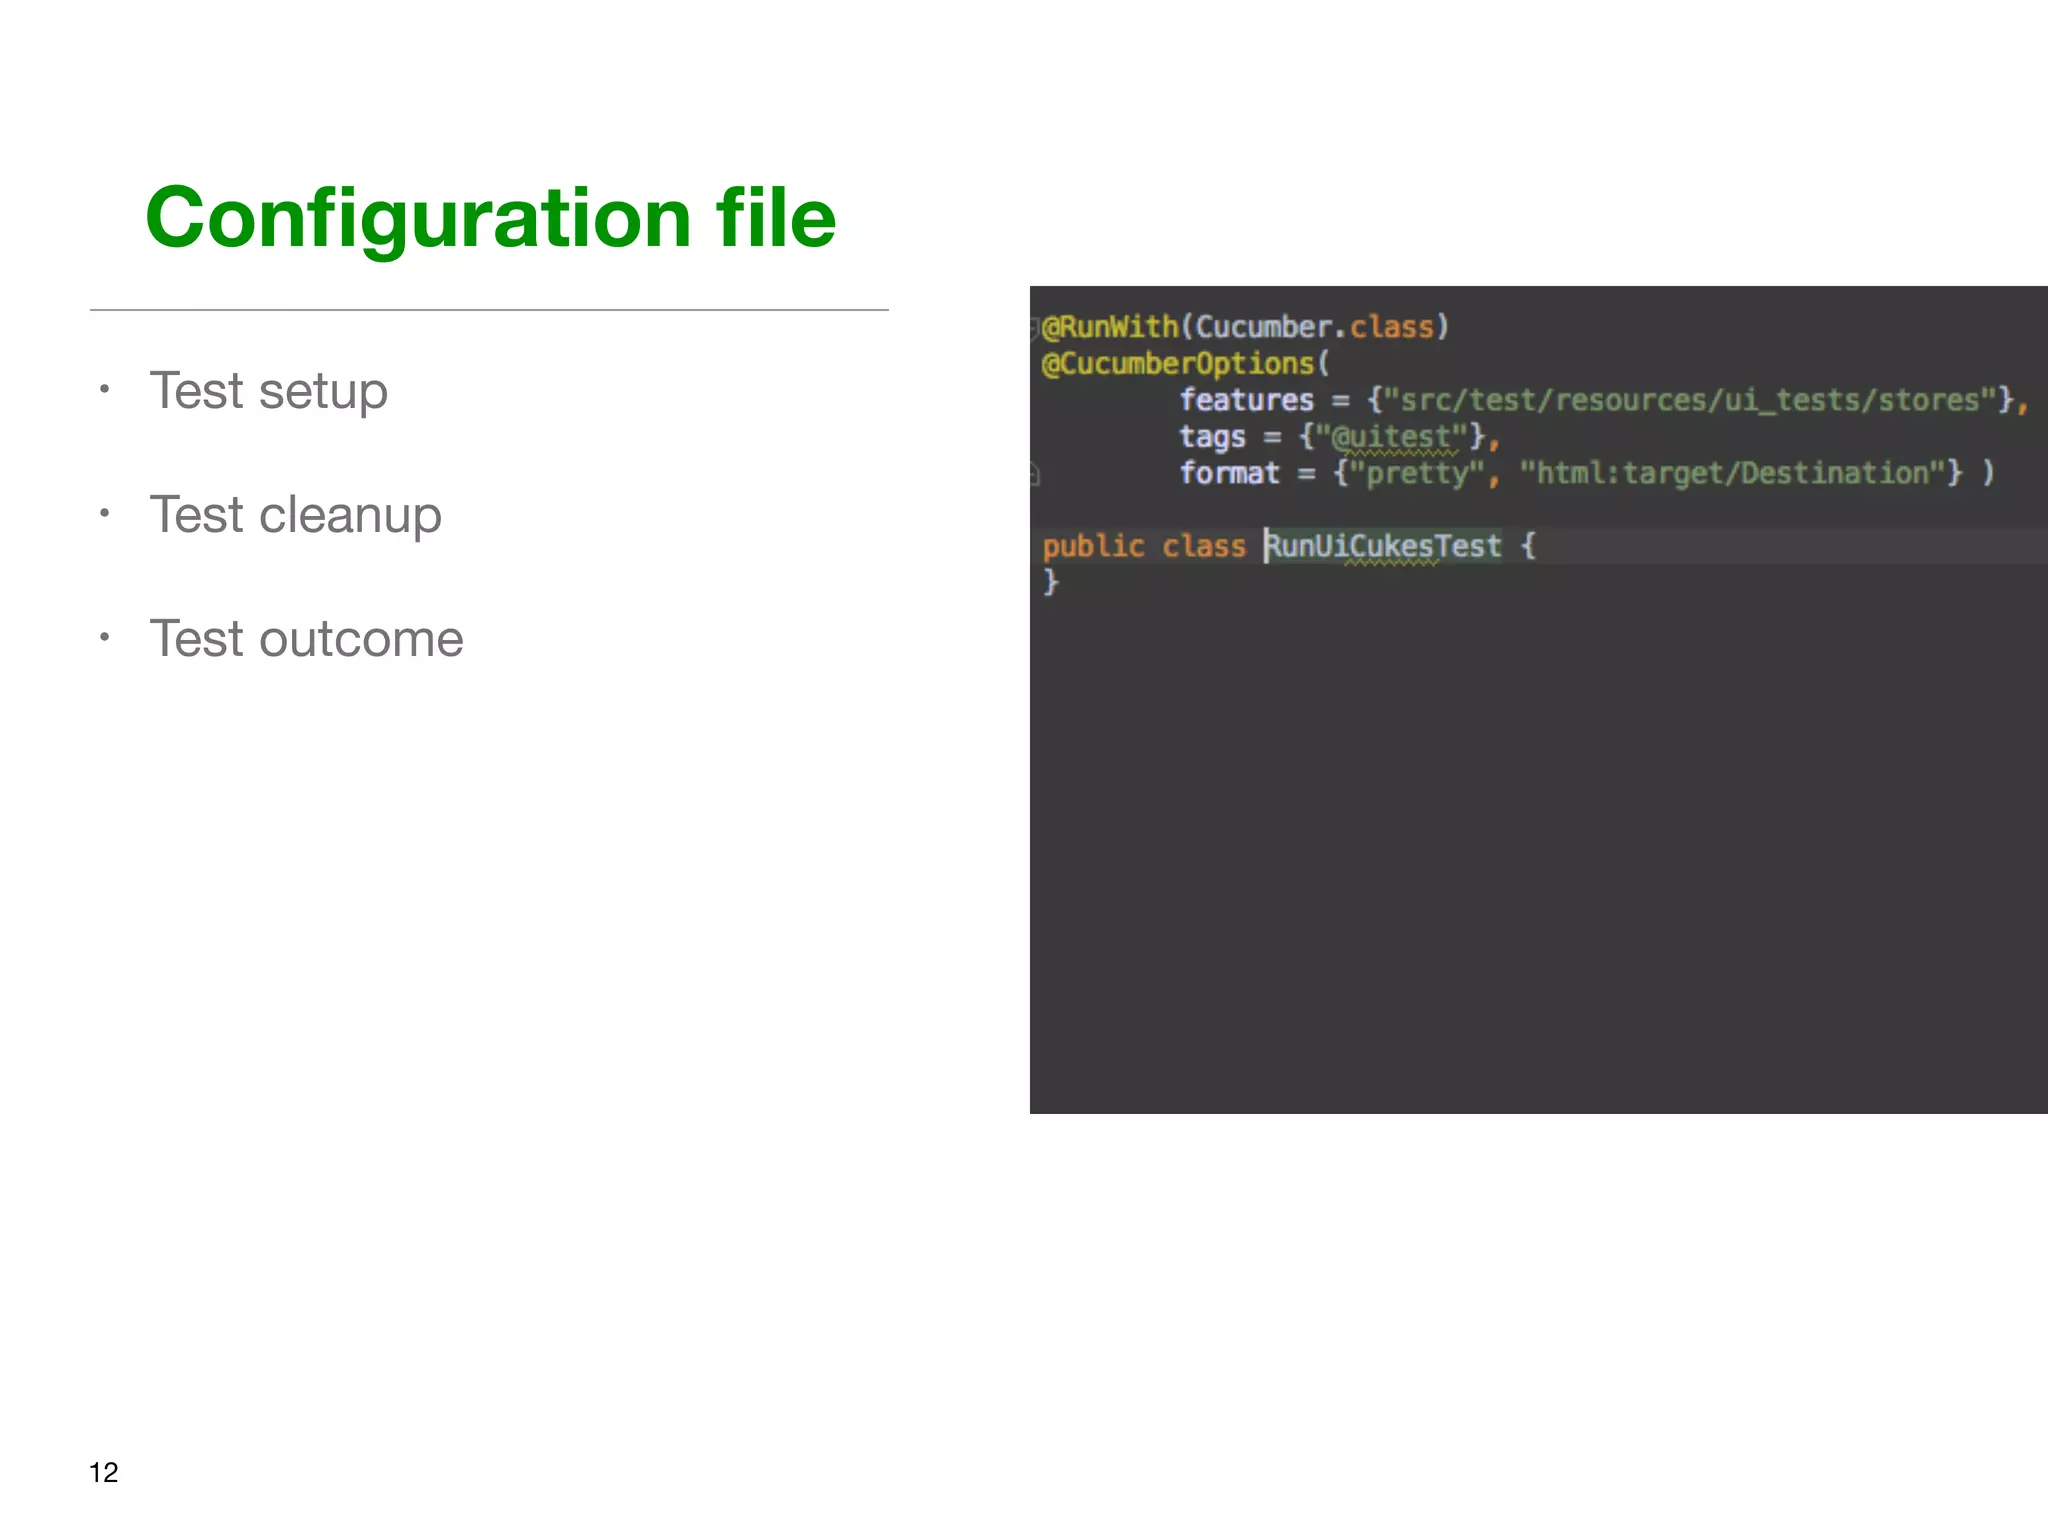The height and width of the screenshot is (1536, 2048).
Task: Click the fold-end marker beside format line
Action: tap(1036, 474)
